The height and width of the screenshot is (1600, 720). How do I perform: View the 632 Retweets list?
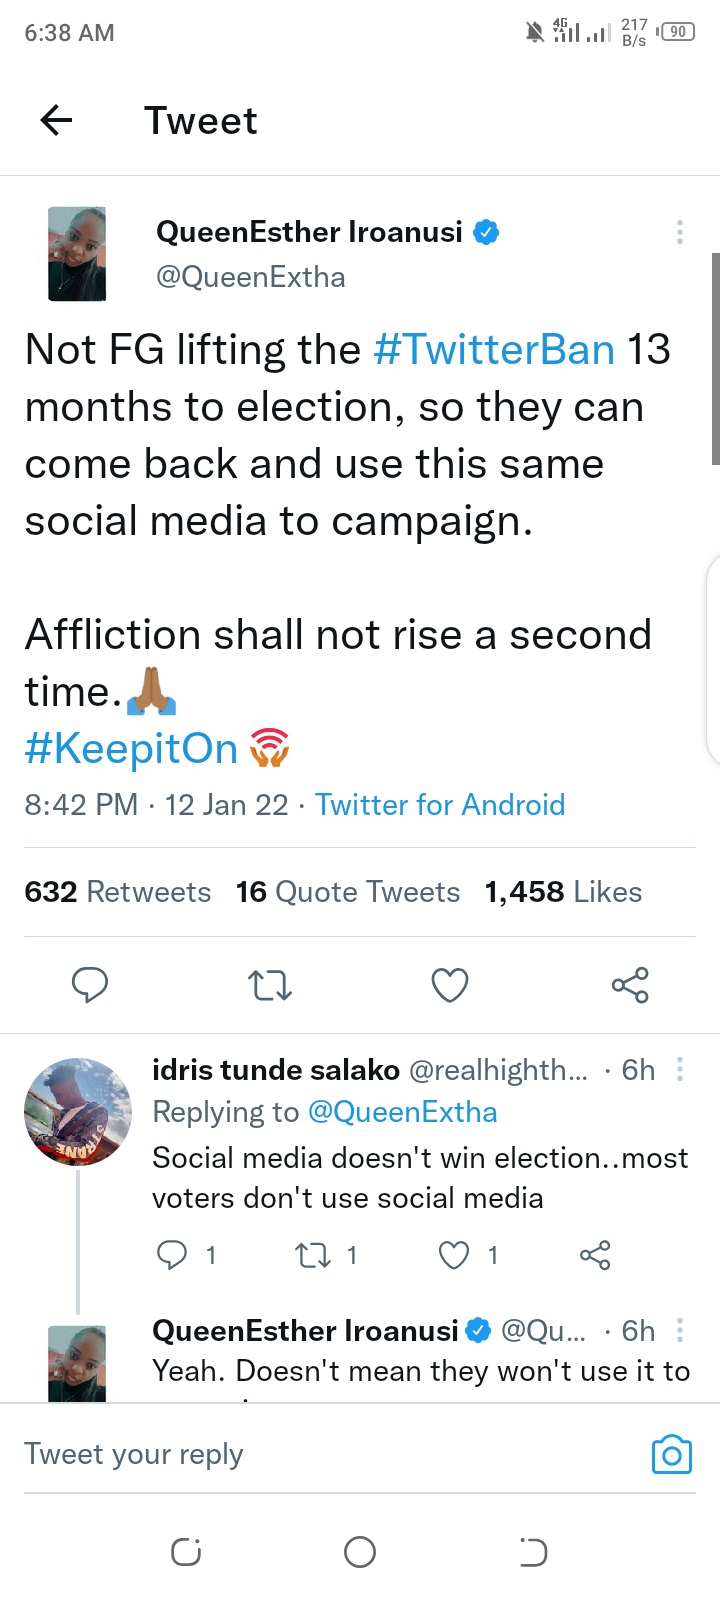[118, 892]
